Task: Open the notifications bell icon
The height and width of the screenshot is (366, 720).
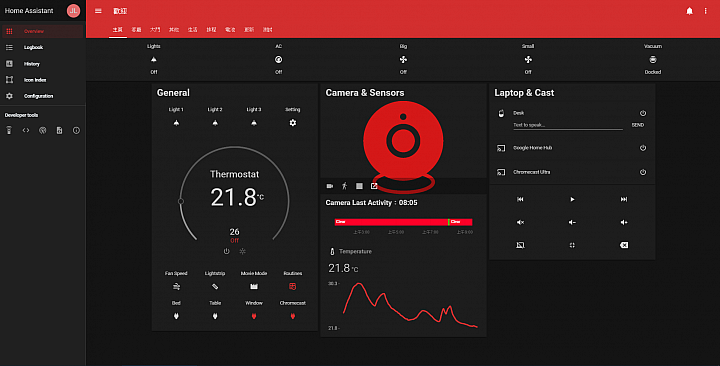Action: tap(689, 11)
